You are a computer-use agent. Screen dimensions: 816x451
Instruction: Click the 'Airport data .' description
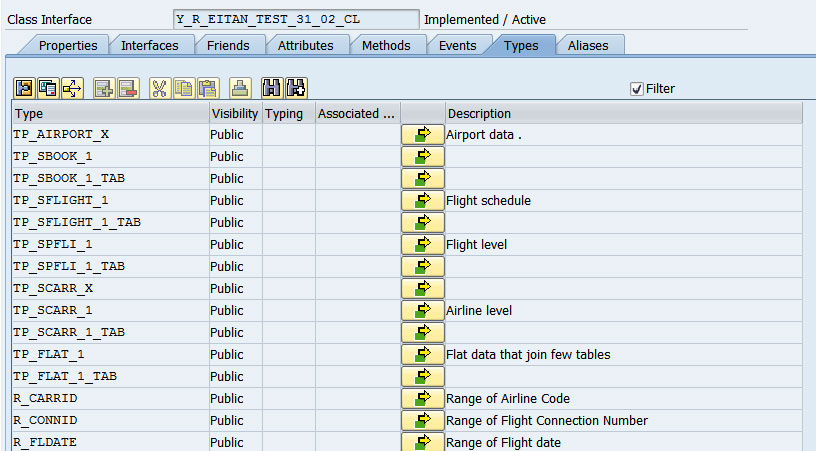point(483,135)
